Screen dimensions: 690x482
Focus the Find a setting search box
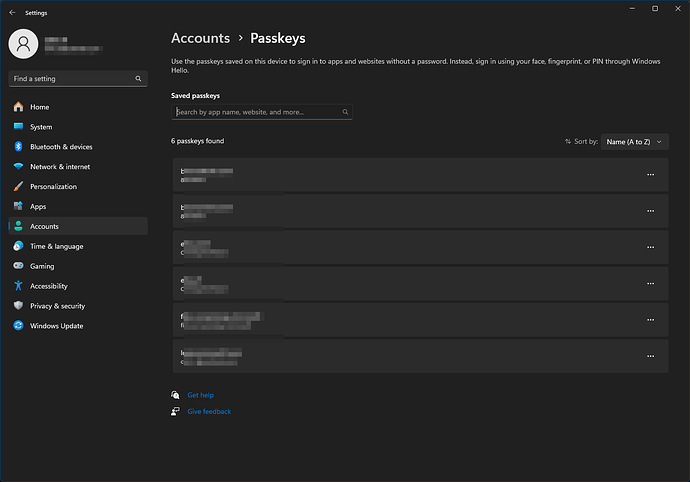[x=70, y=78]
